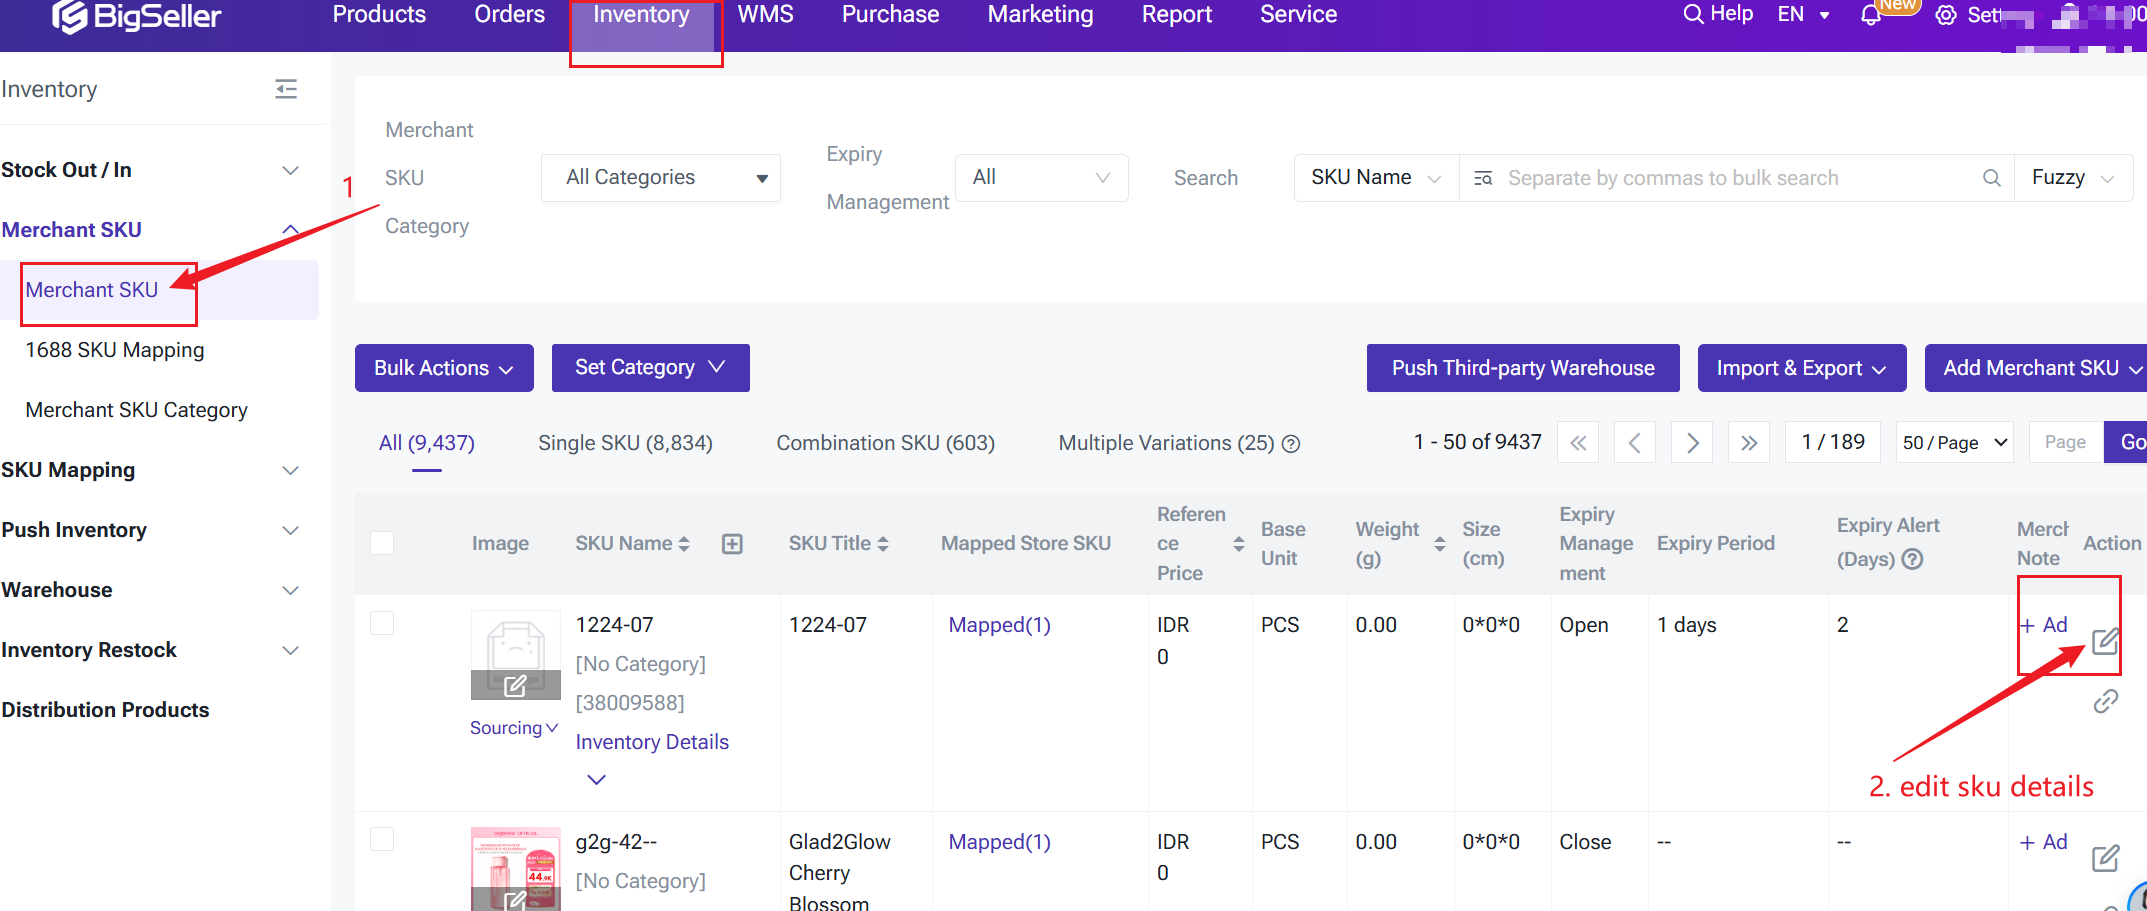Switch to the Combination SKU tab

[885, 443]
